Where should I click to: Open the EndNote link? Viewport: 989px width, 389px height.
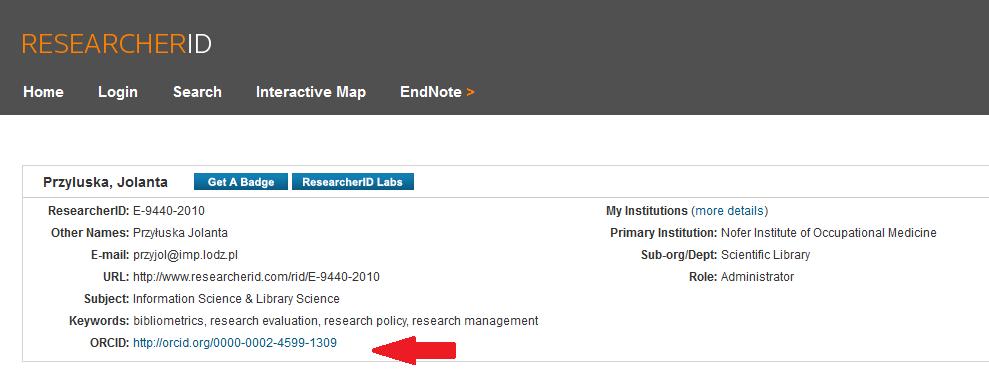[x=431, y=92]
